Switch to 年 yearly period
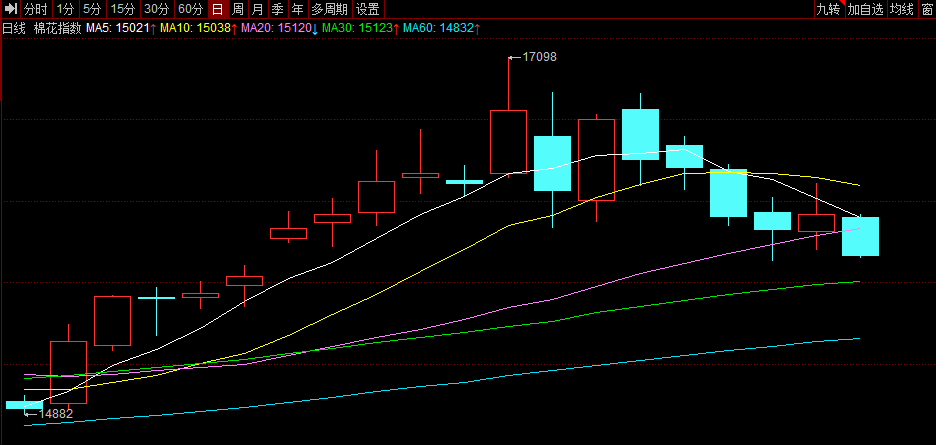The image size is (936, 445). tap(297, 8)
